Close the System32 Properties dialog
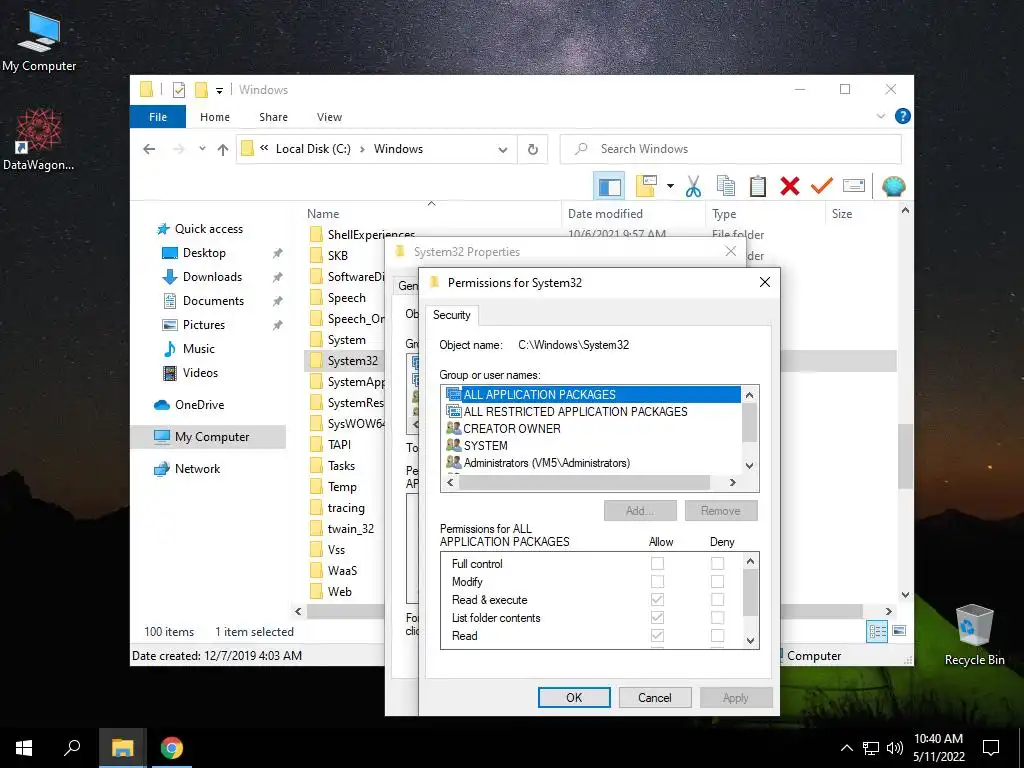Viewport: 1024px width, 768px height. pyautogui.click(x=731, y=251)
